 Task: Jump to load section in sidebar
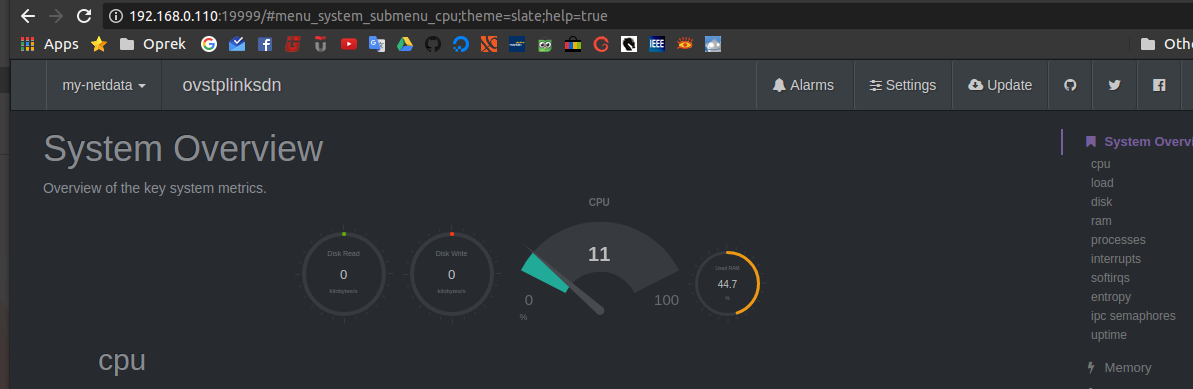pos(1102,183)
